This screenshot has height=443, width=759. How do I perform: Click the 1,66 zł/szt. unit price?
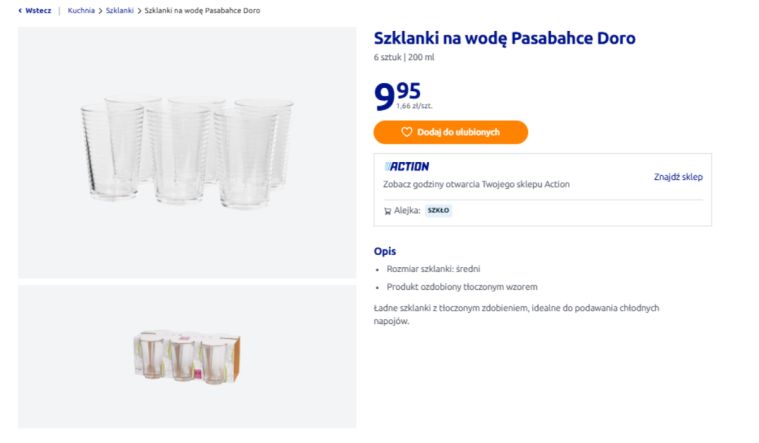(414, 105)
